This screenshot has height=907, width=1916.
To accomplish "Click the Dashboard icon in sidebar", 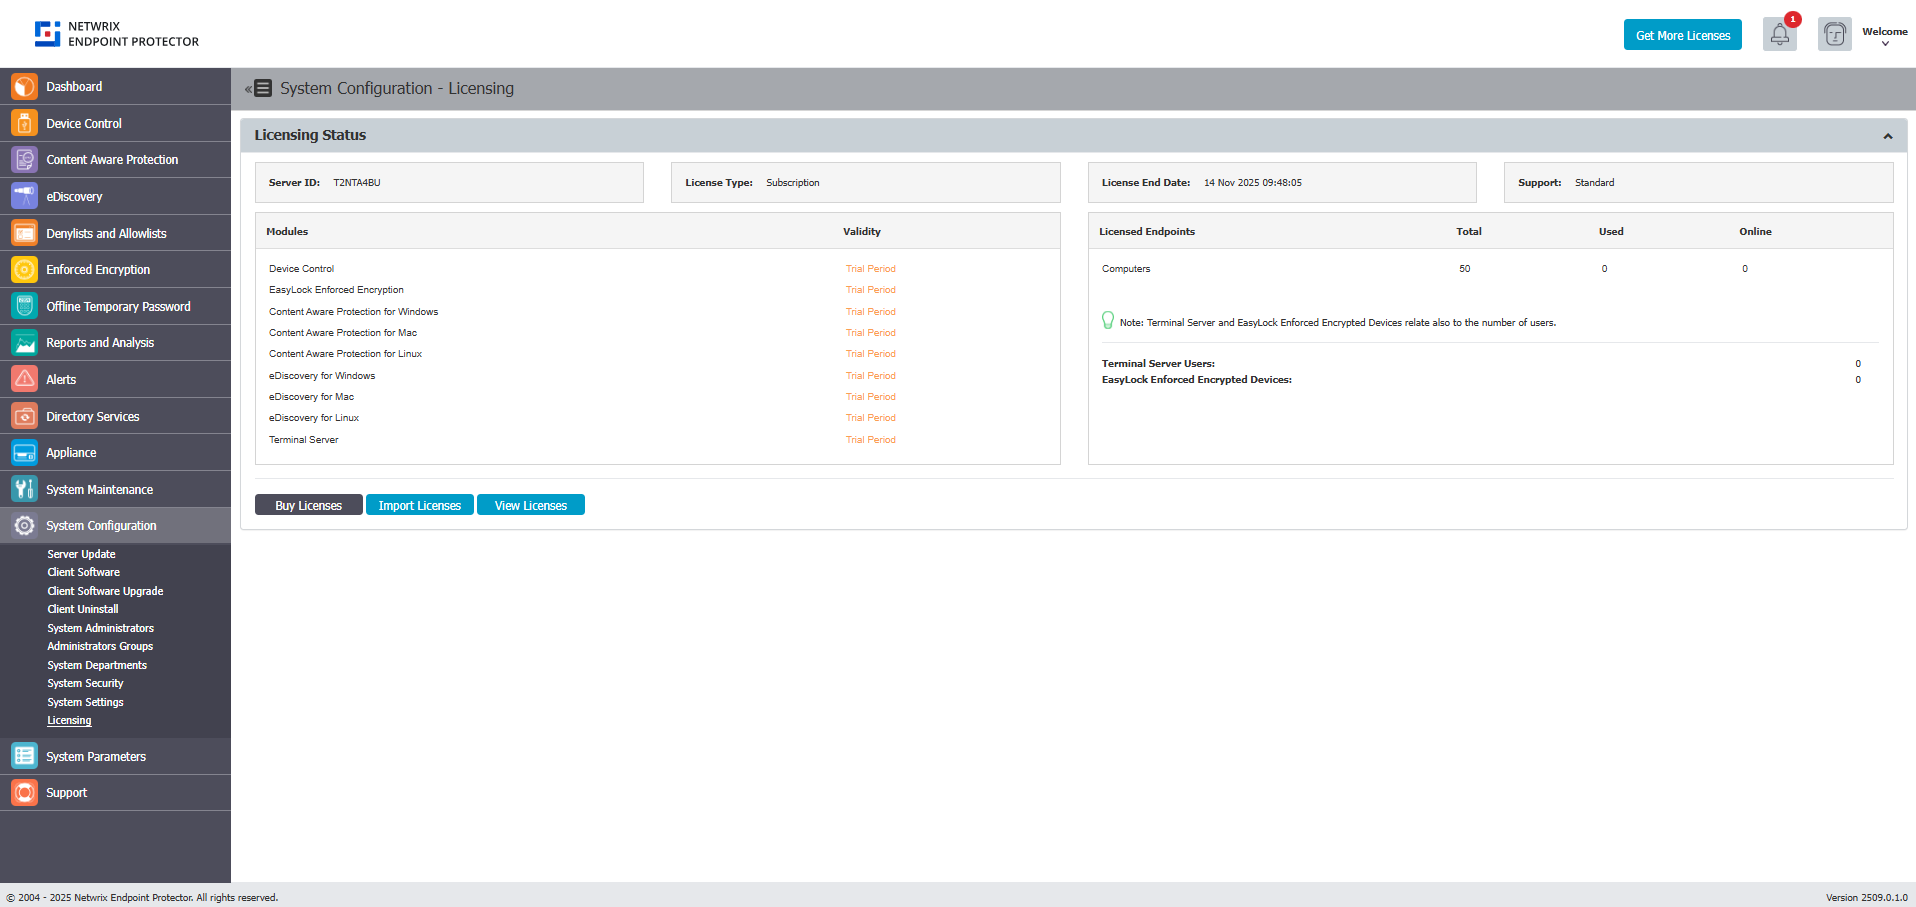I will click(x=24, y=87).
